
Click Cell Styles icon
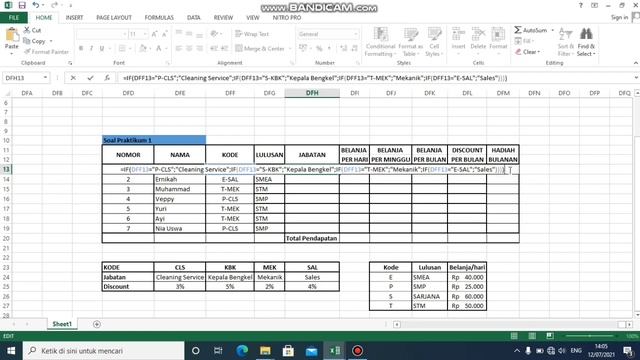point(434,35)
